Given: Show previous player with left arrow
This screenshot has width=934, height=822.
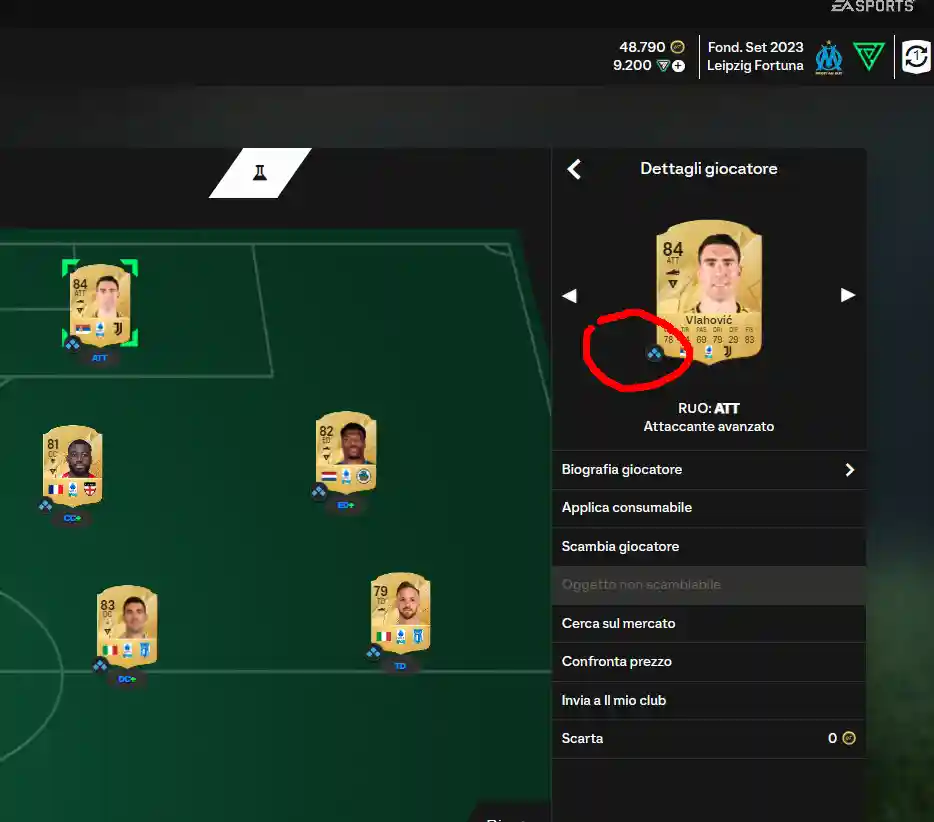Looking at the screenshot, I should pos(569,295).
